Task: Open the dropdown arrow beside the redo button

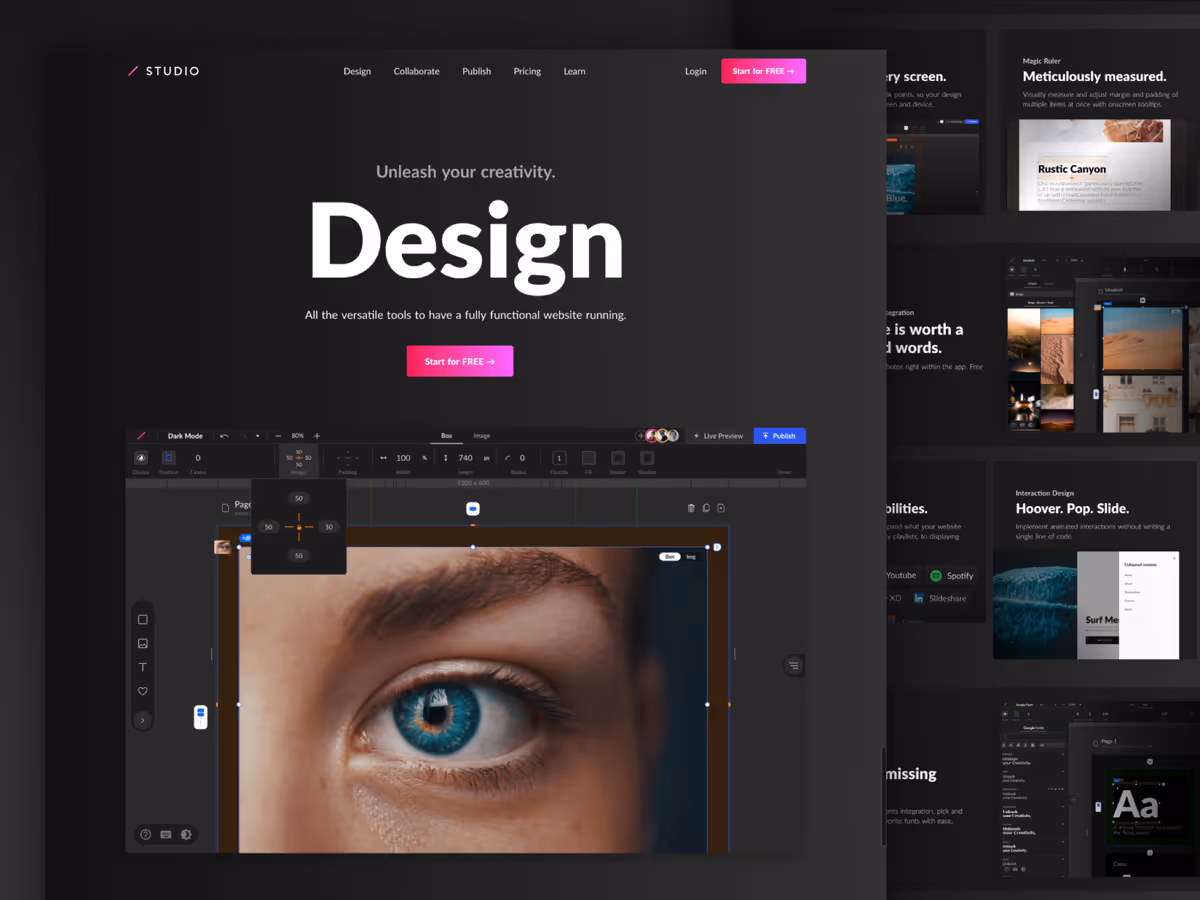Action: [258, 435]
